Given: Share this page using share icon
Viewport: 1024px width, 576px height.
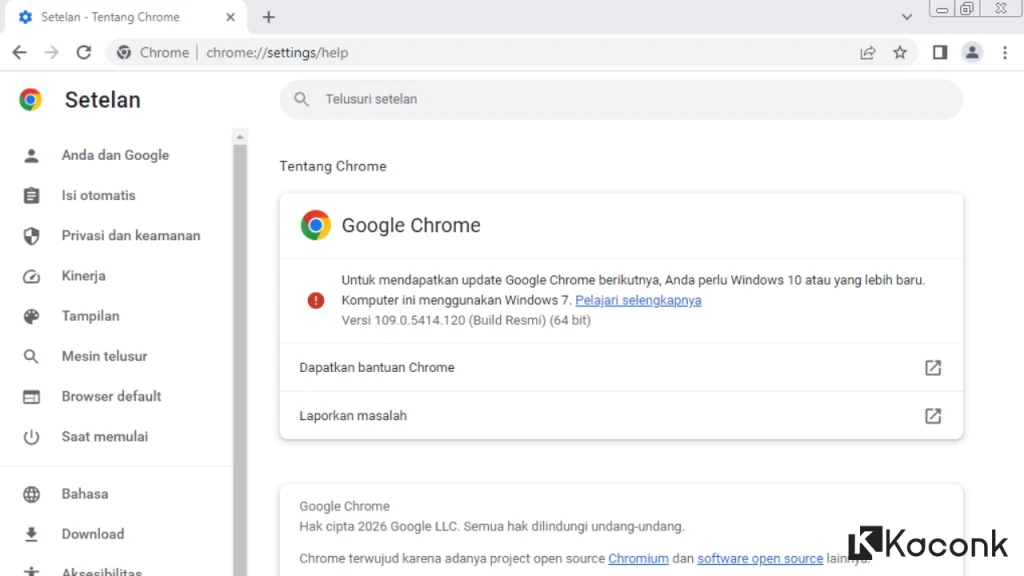Looking at the screenshot, I should tap(867, 52).
